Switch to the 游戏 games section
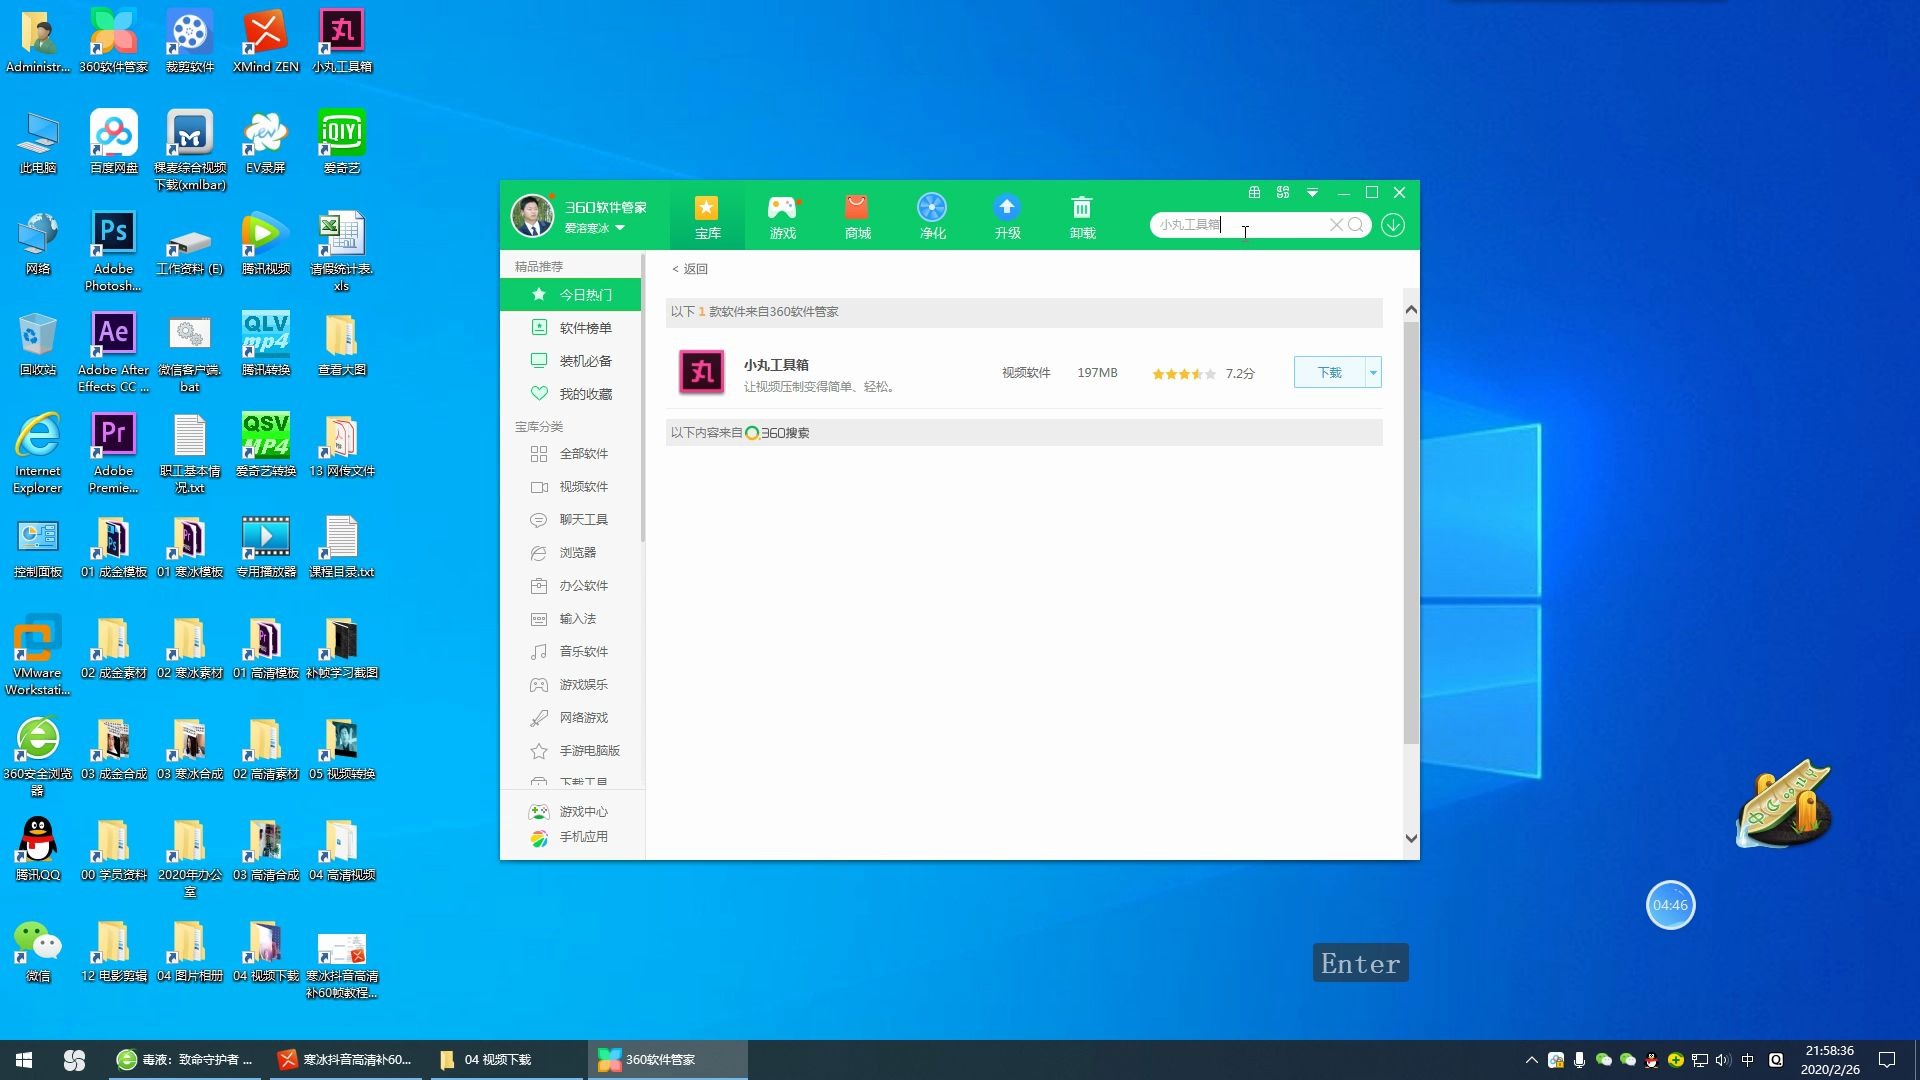Viewport: 1920px width, 1080px height. click(x=782, y=215)
